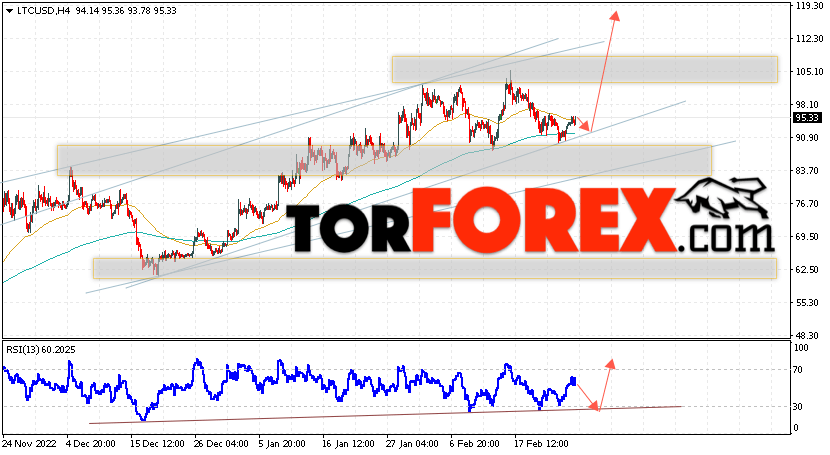Click the 119.30 price axis label
The width and height of the screenshot is (830, 455).
click(x=809, y=5)
